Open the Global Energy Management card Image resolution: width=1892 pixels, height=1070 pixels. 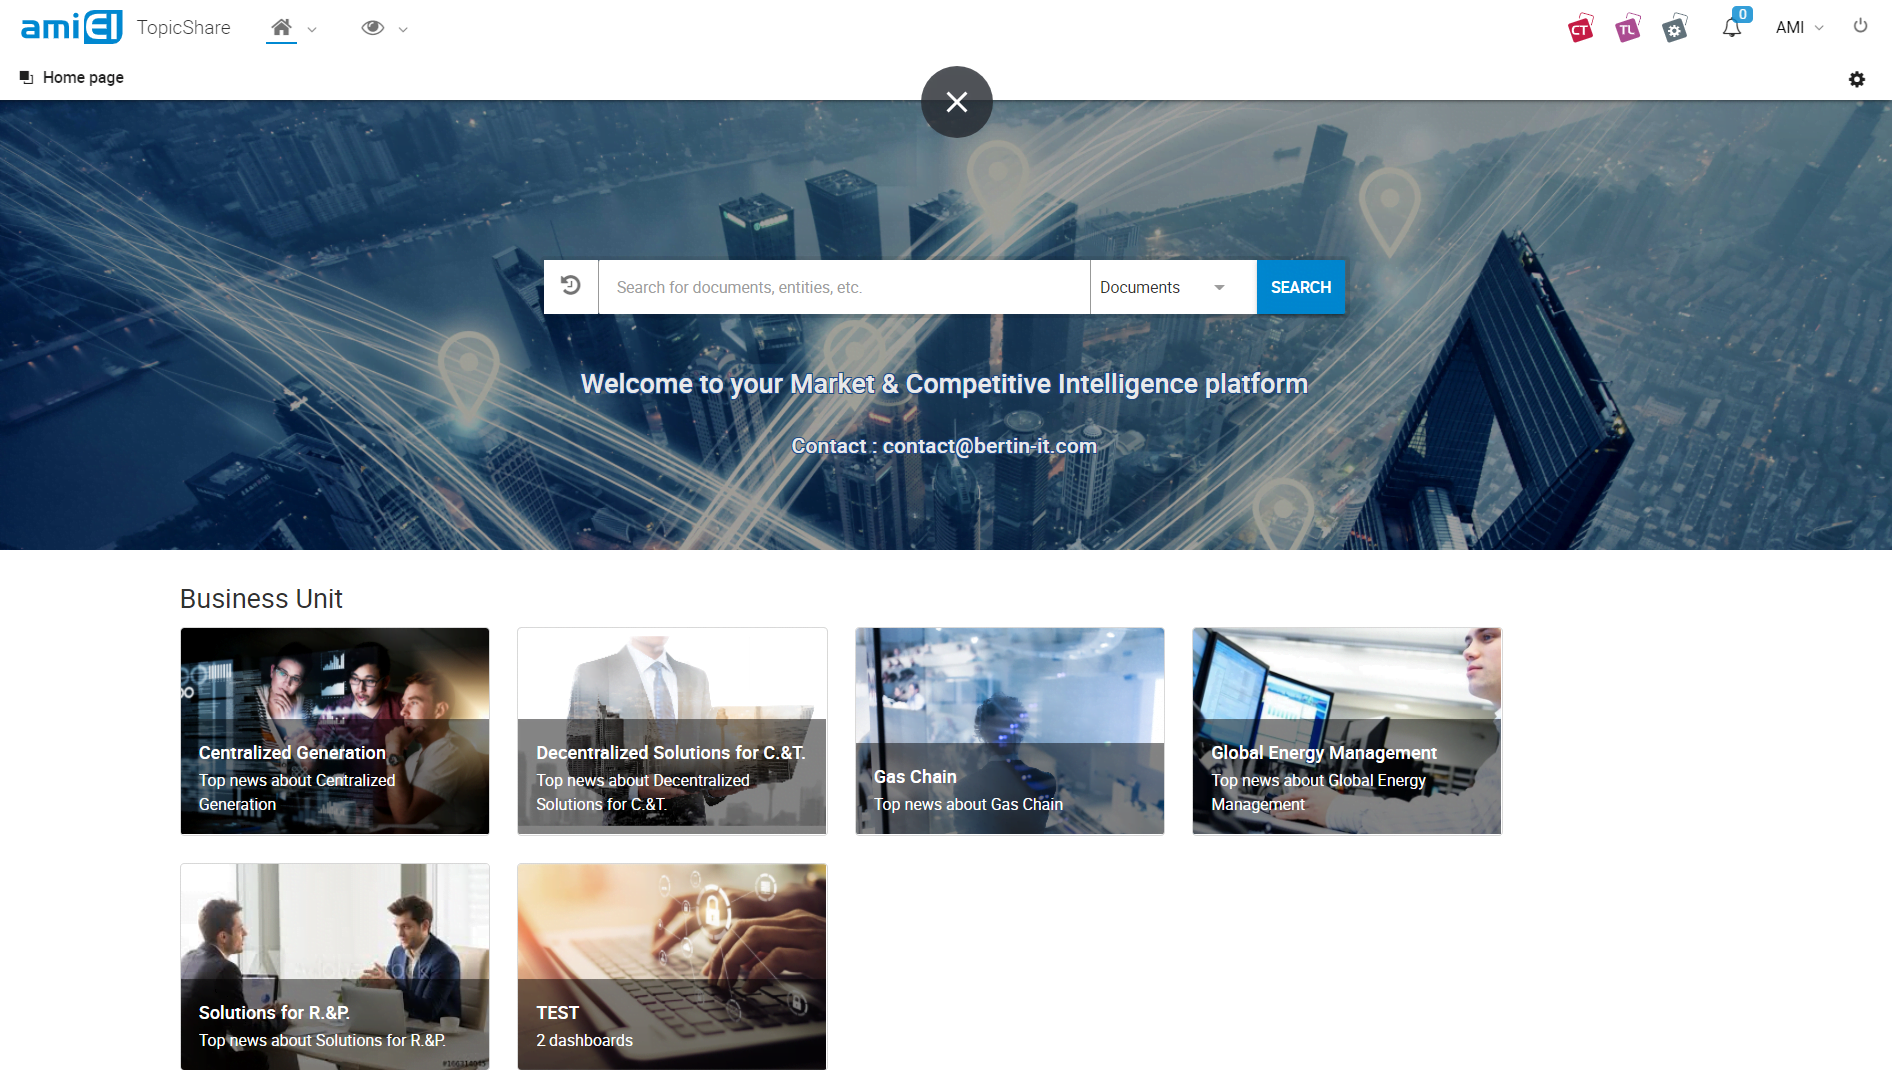(x=1347, y=731)
